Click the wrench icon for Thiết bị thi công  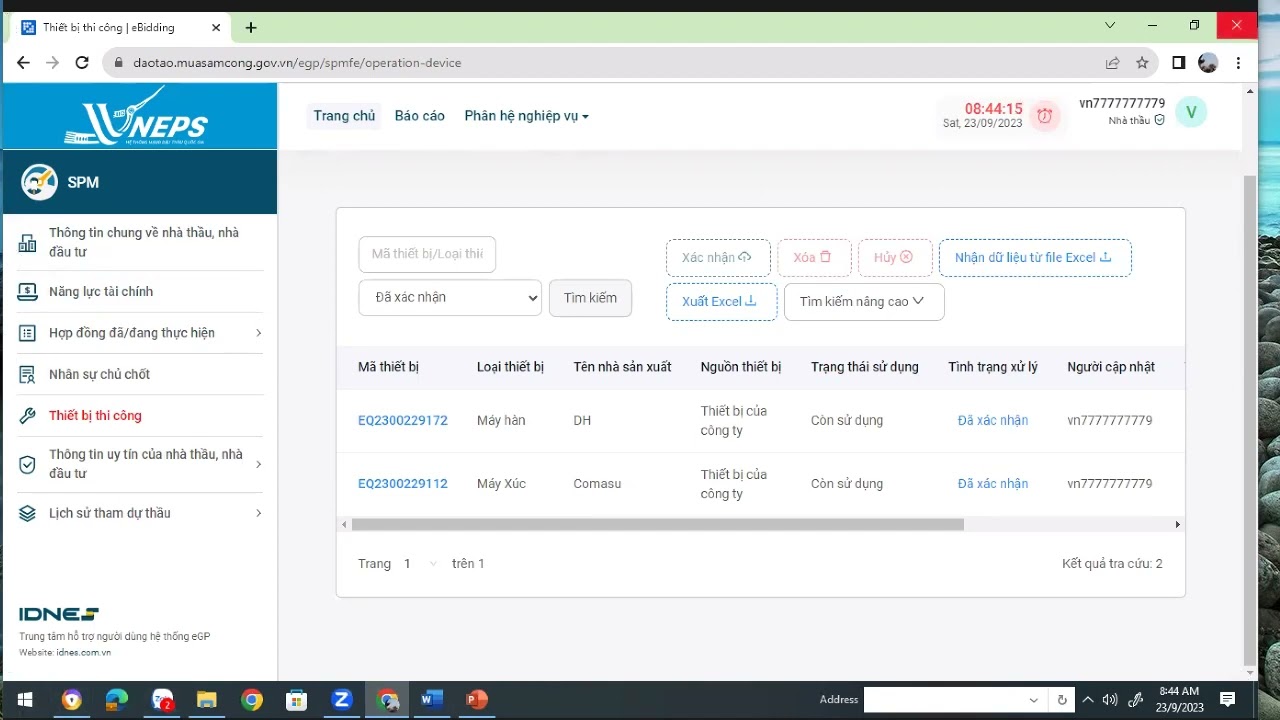[28, 416]
